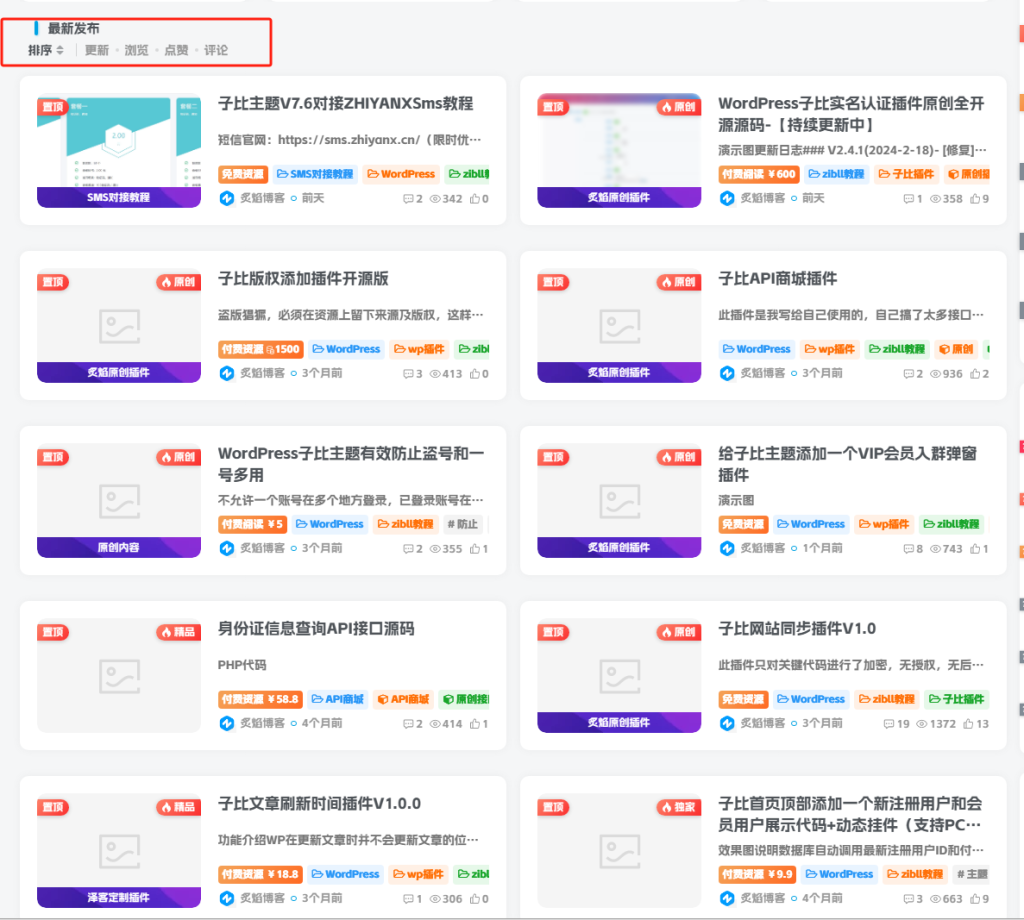Image resolution: width=1024 pixels, height=920 pixels.
Task: Click author avatar on 子比实名认证 post
Action: coord(727,198)
